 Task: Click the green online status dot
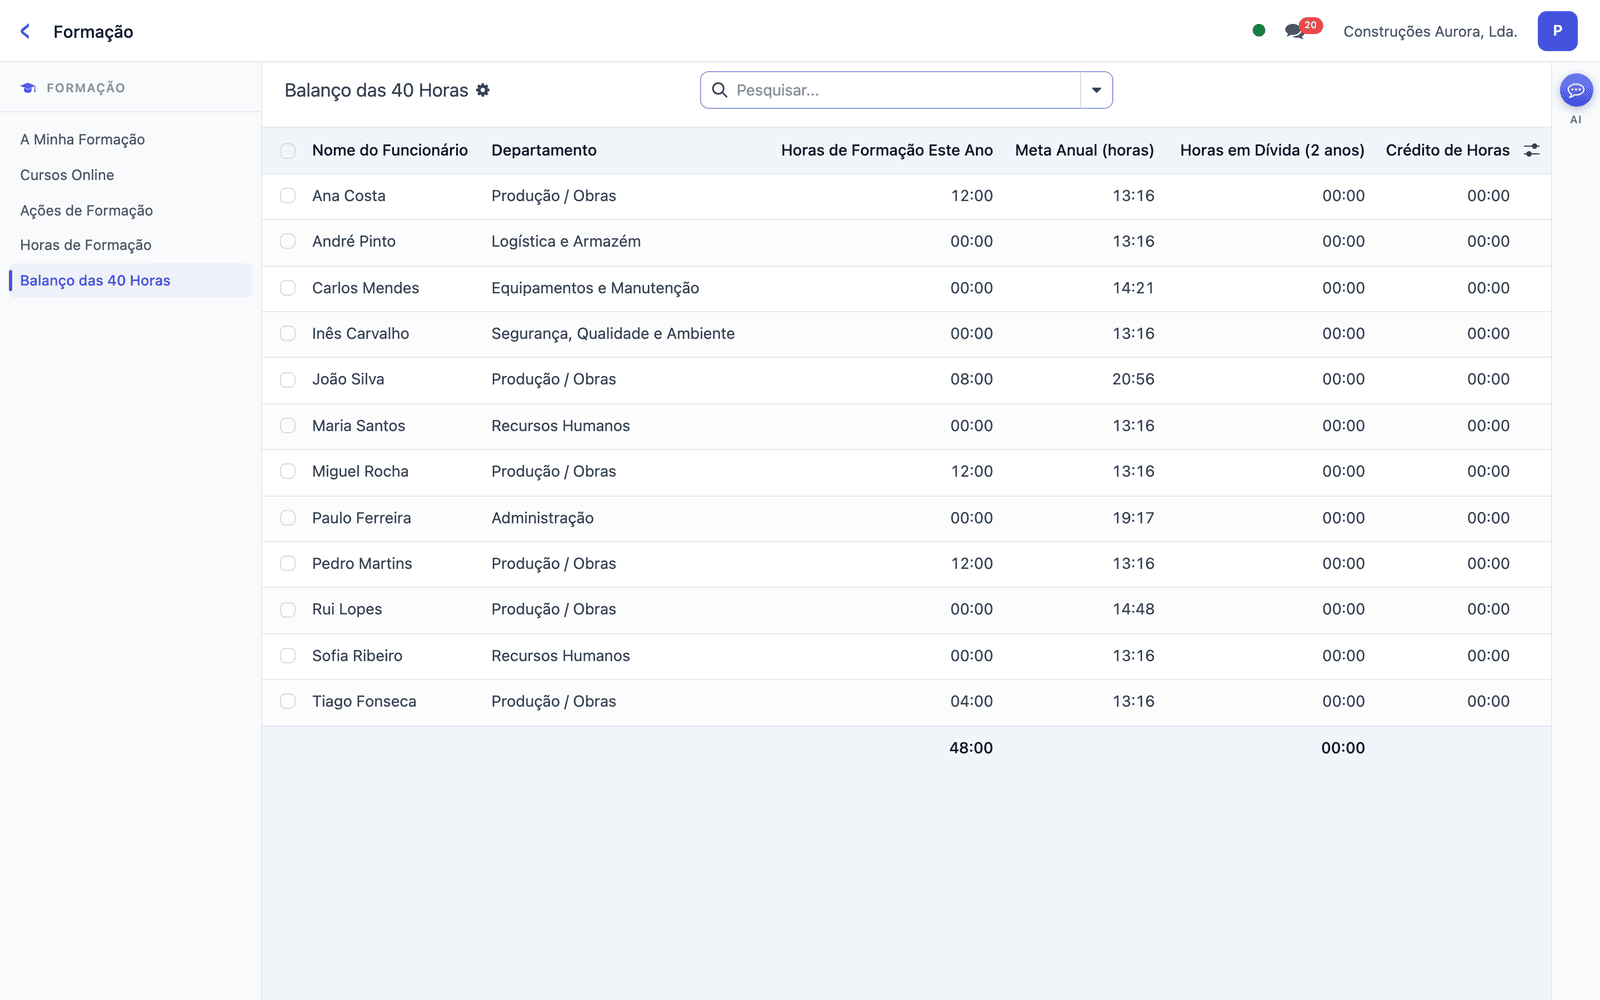1259,30
